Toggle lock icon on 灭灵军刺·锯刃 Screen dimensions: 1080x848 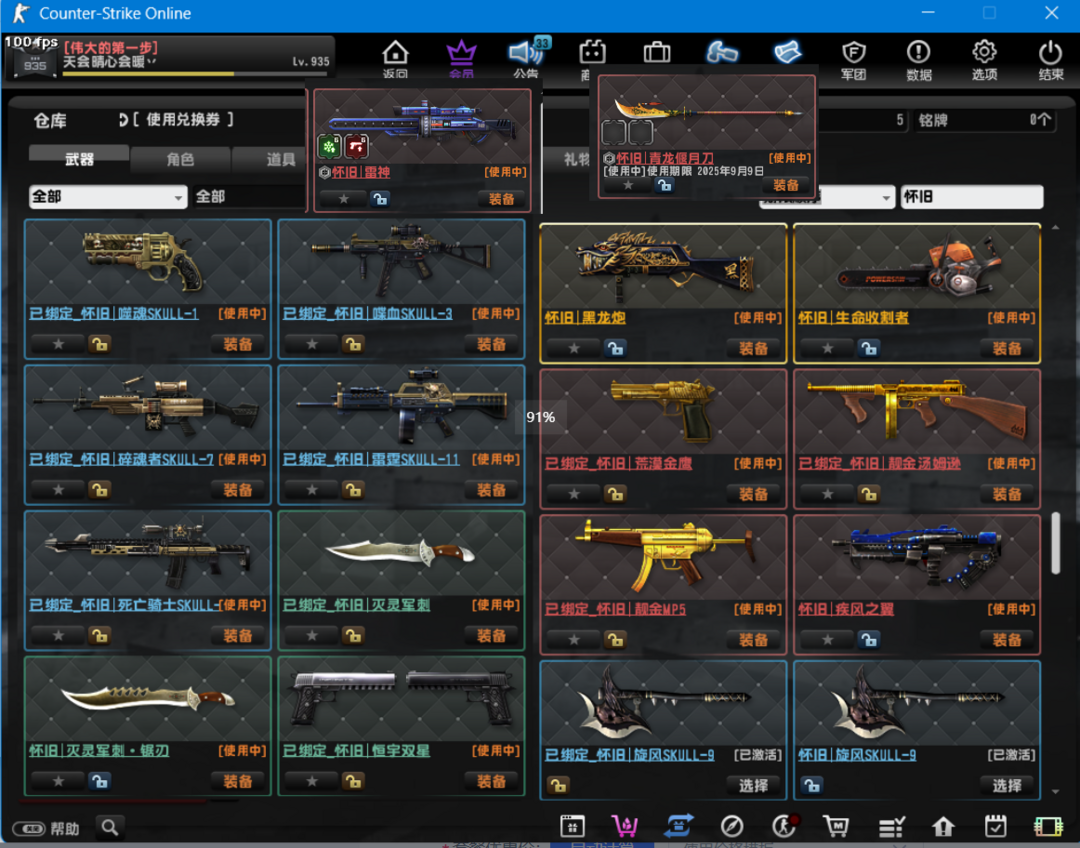(99, 780)
